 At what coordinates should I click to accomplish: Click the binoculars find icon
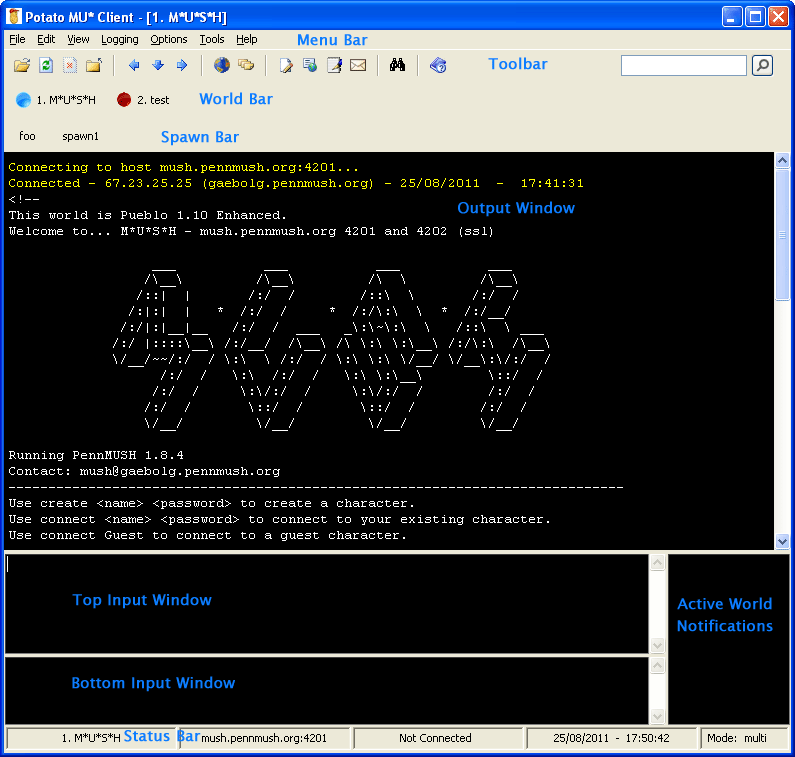[398, 64]
